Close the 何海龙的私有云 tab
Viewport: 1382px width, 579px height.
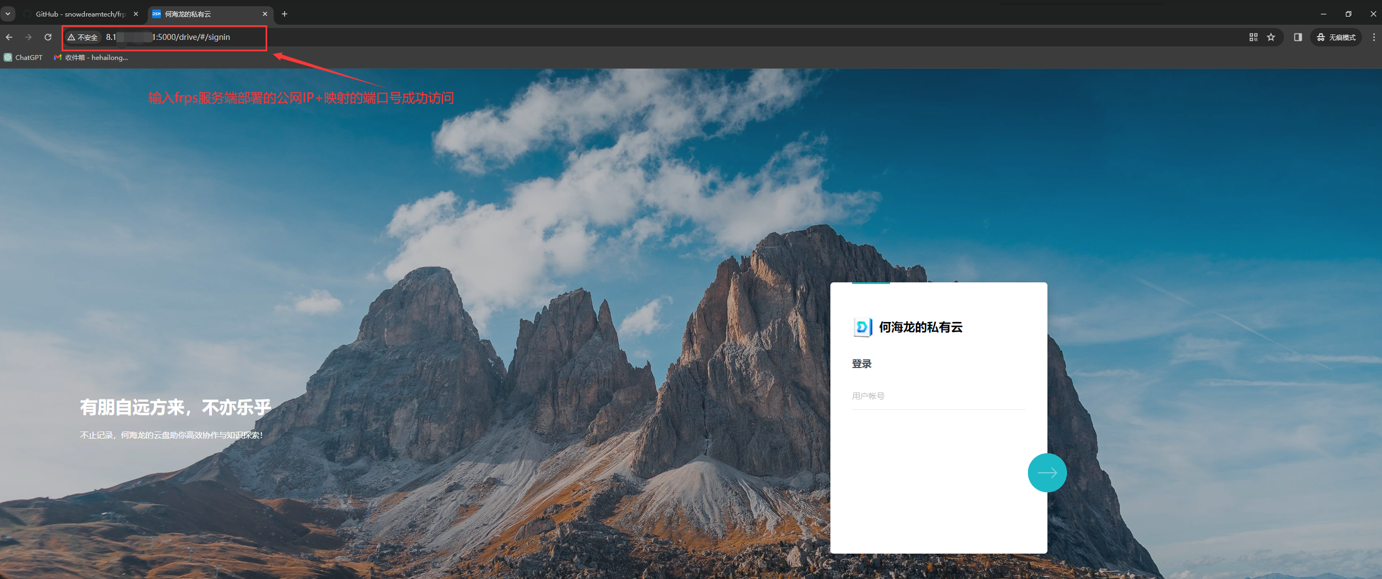265,14
